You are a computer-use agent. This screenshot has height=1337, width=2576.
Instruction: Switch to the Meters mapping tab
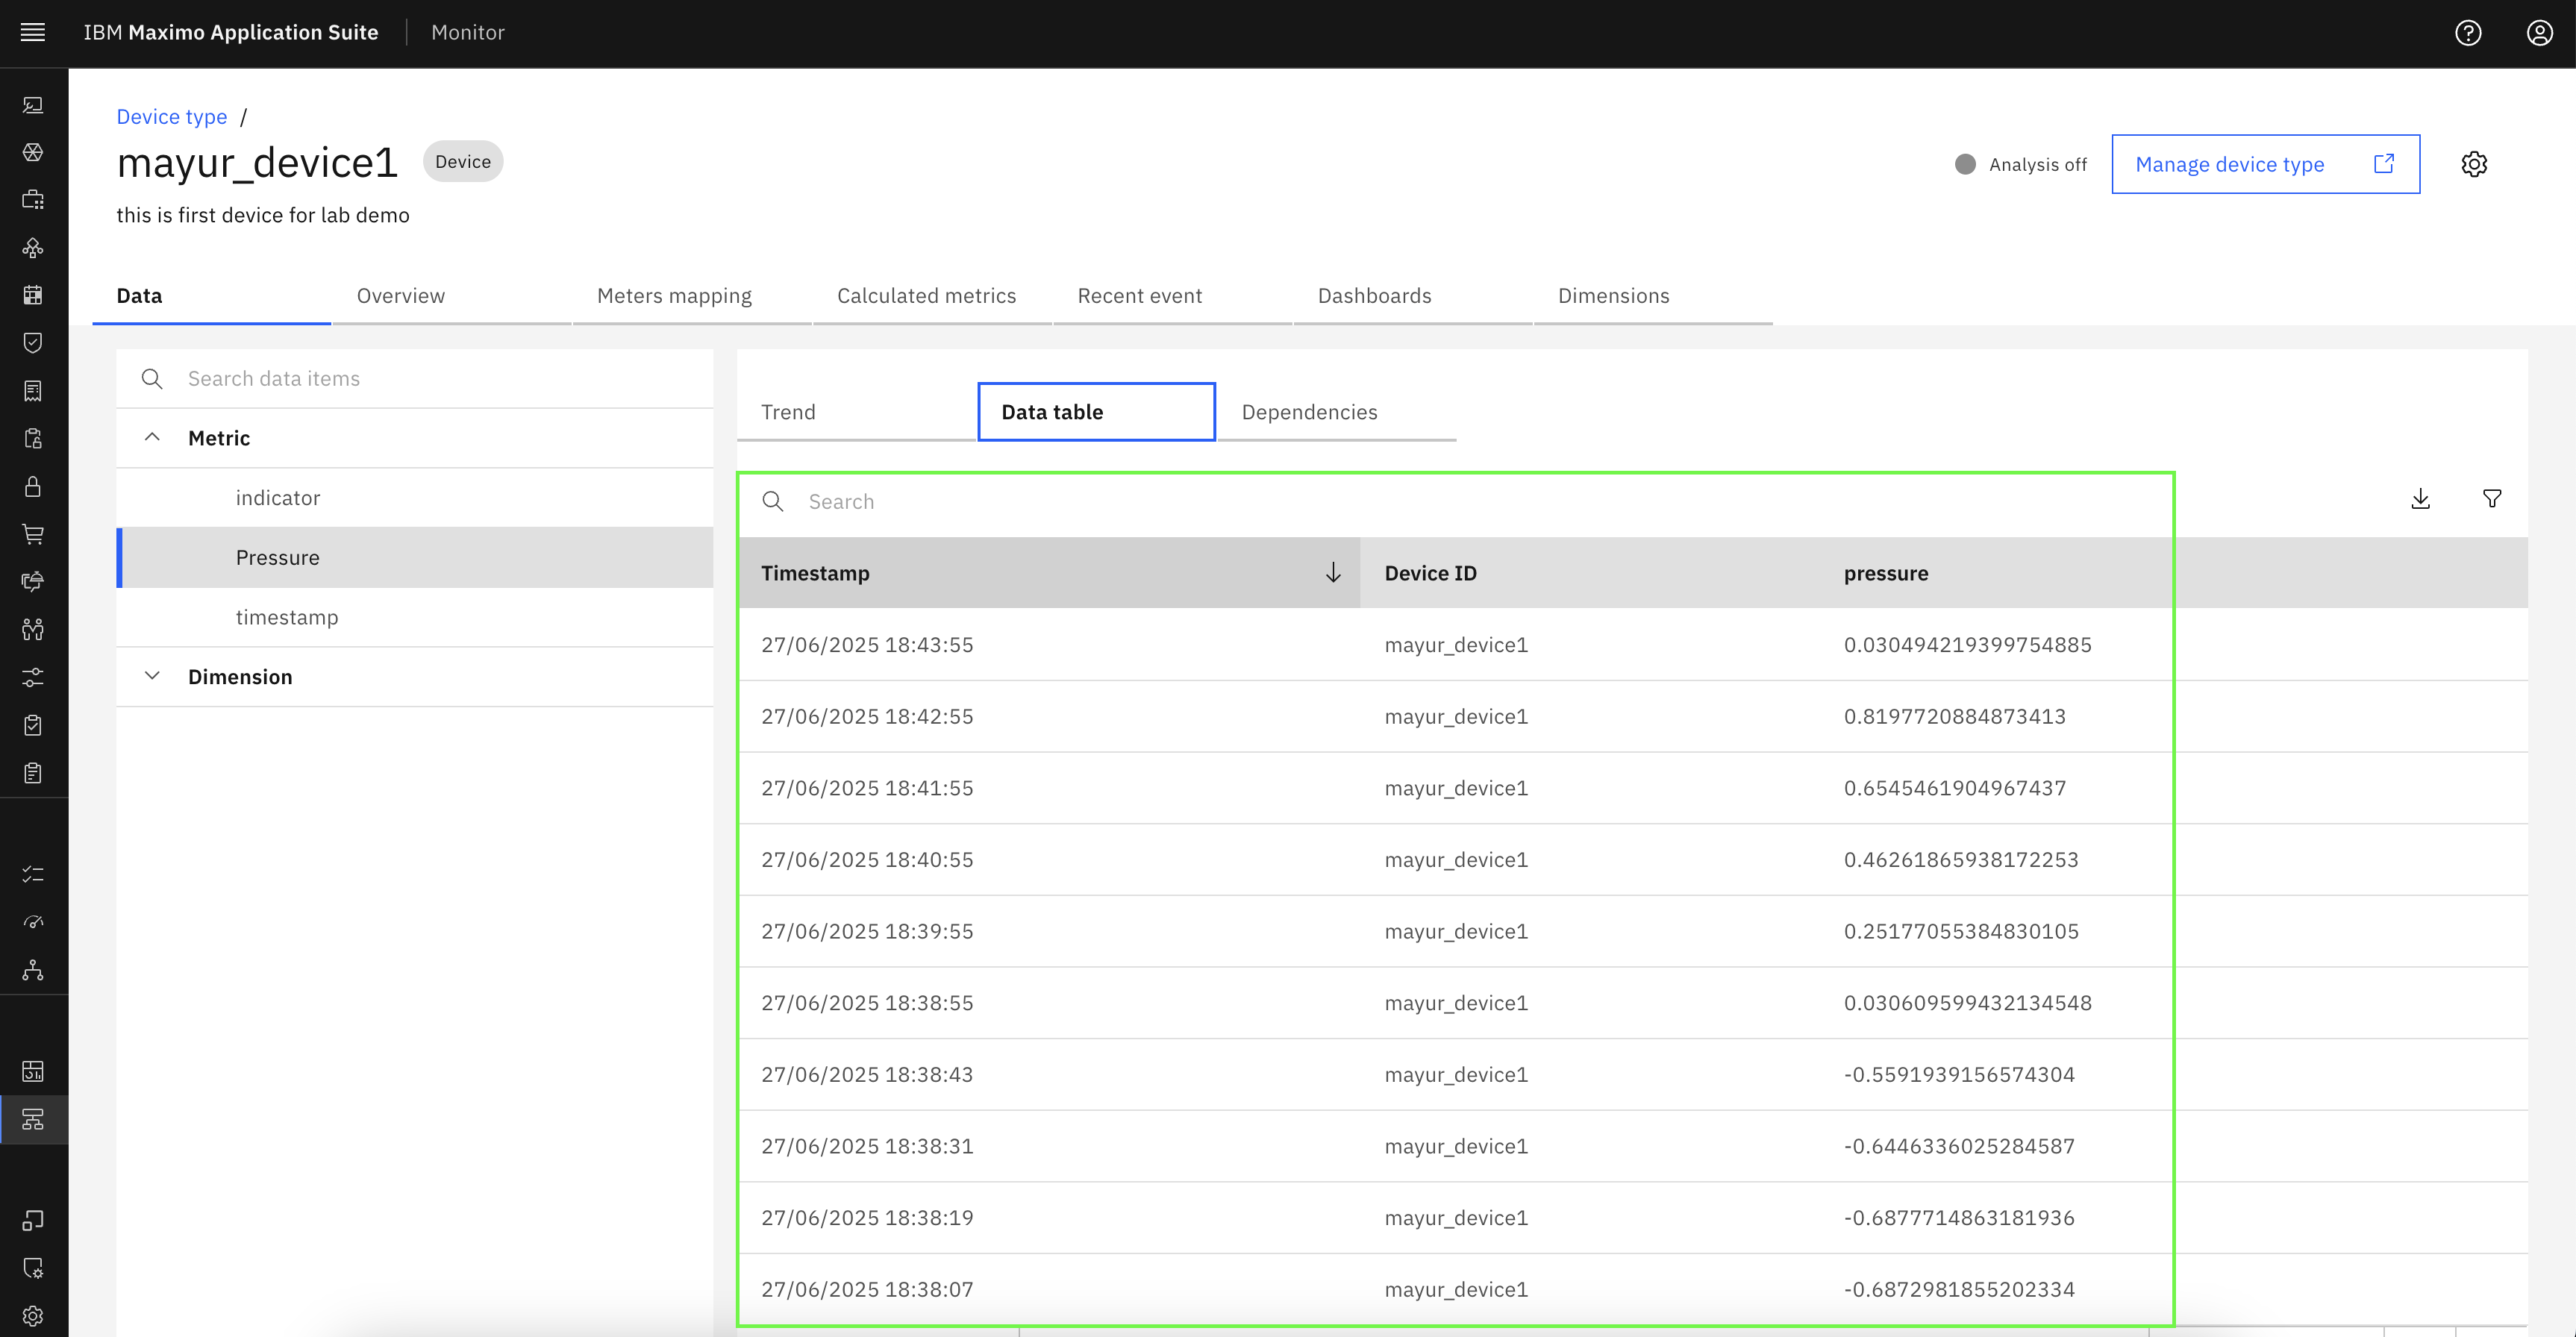[x=692, y=296]
